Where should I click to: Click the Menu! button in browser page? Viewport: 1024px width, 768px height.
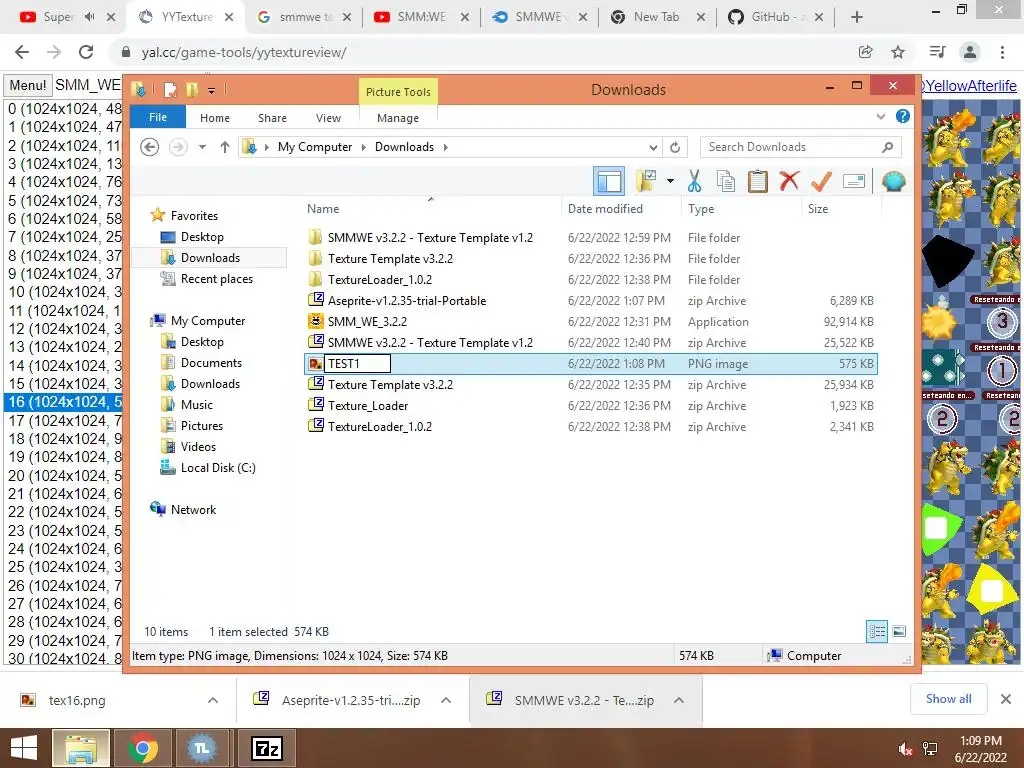point(27,85)
